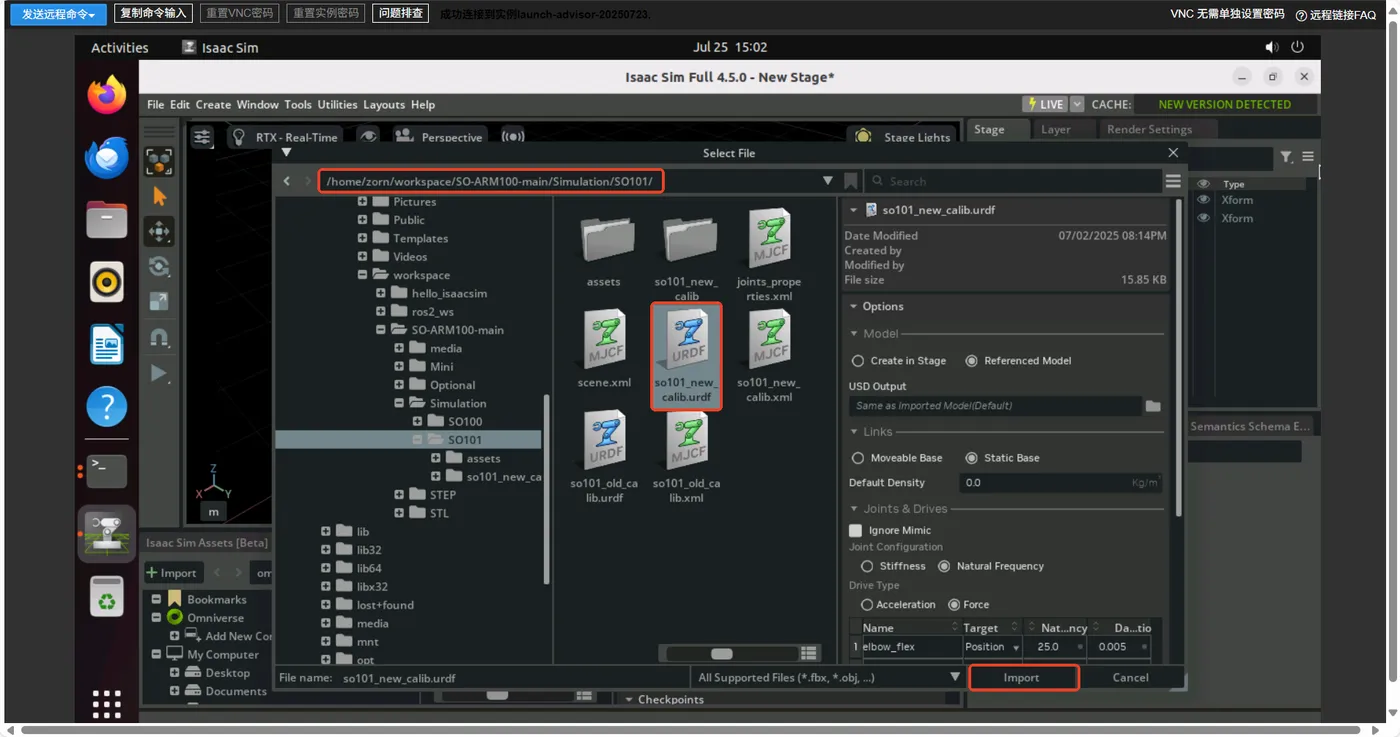This screenshot has width=1400, height=737.
Task: Select the arrow selection tool in left toolbar
Action: 159,196
